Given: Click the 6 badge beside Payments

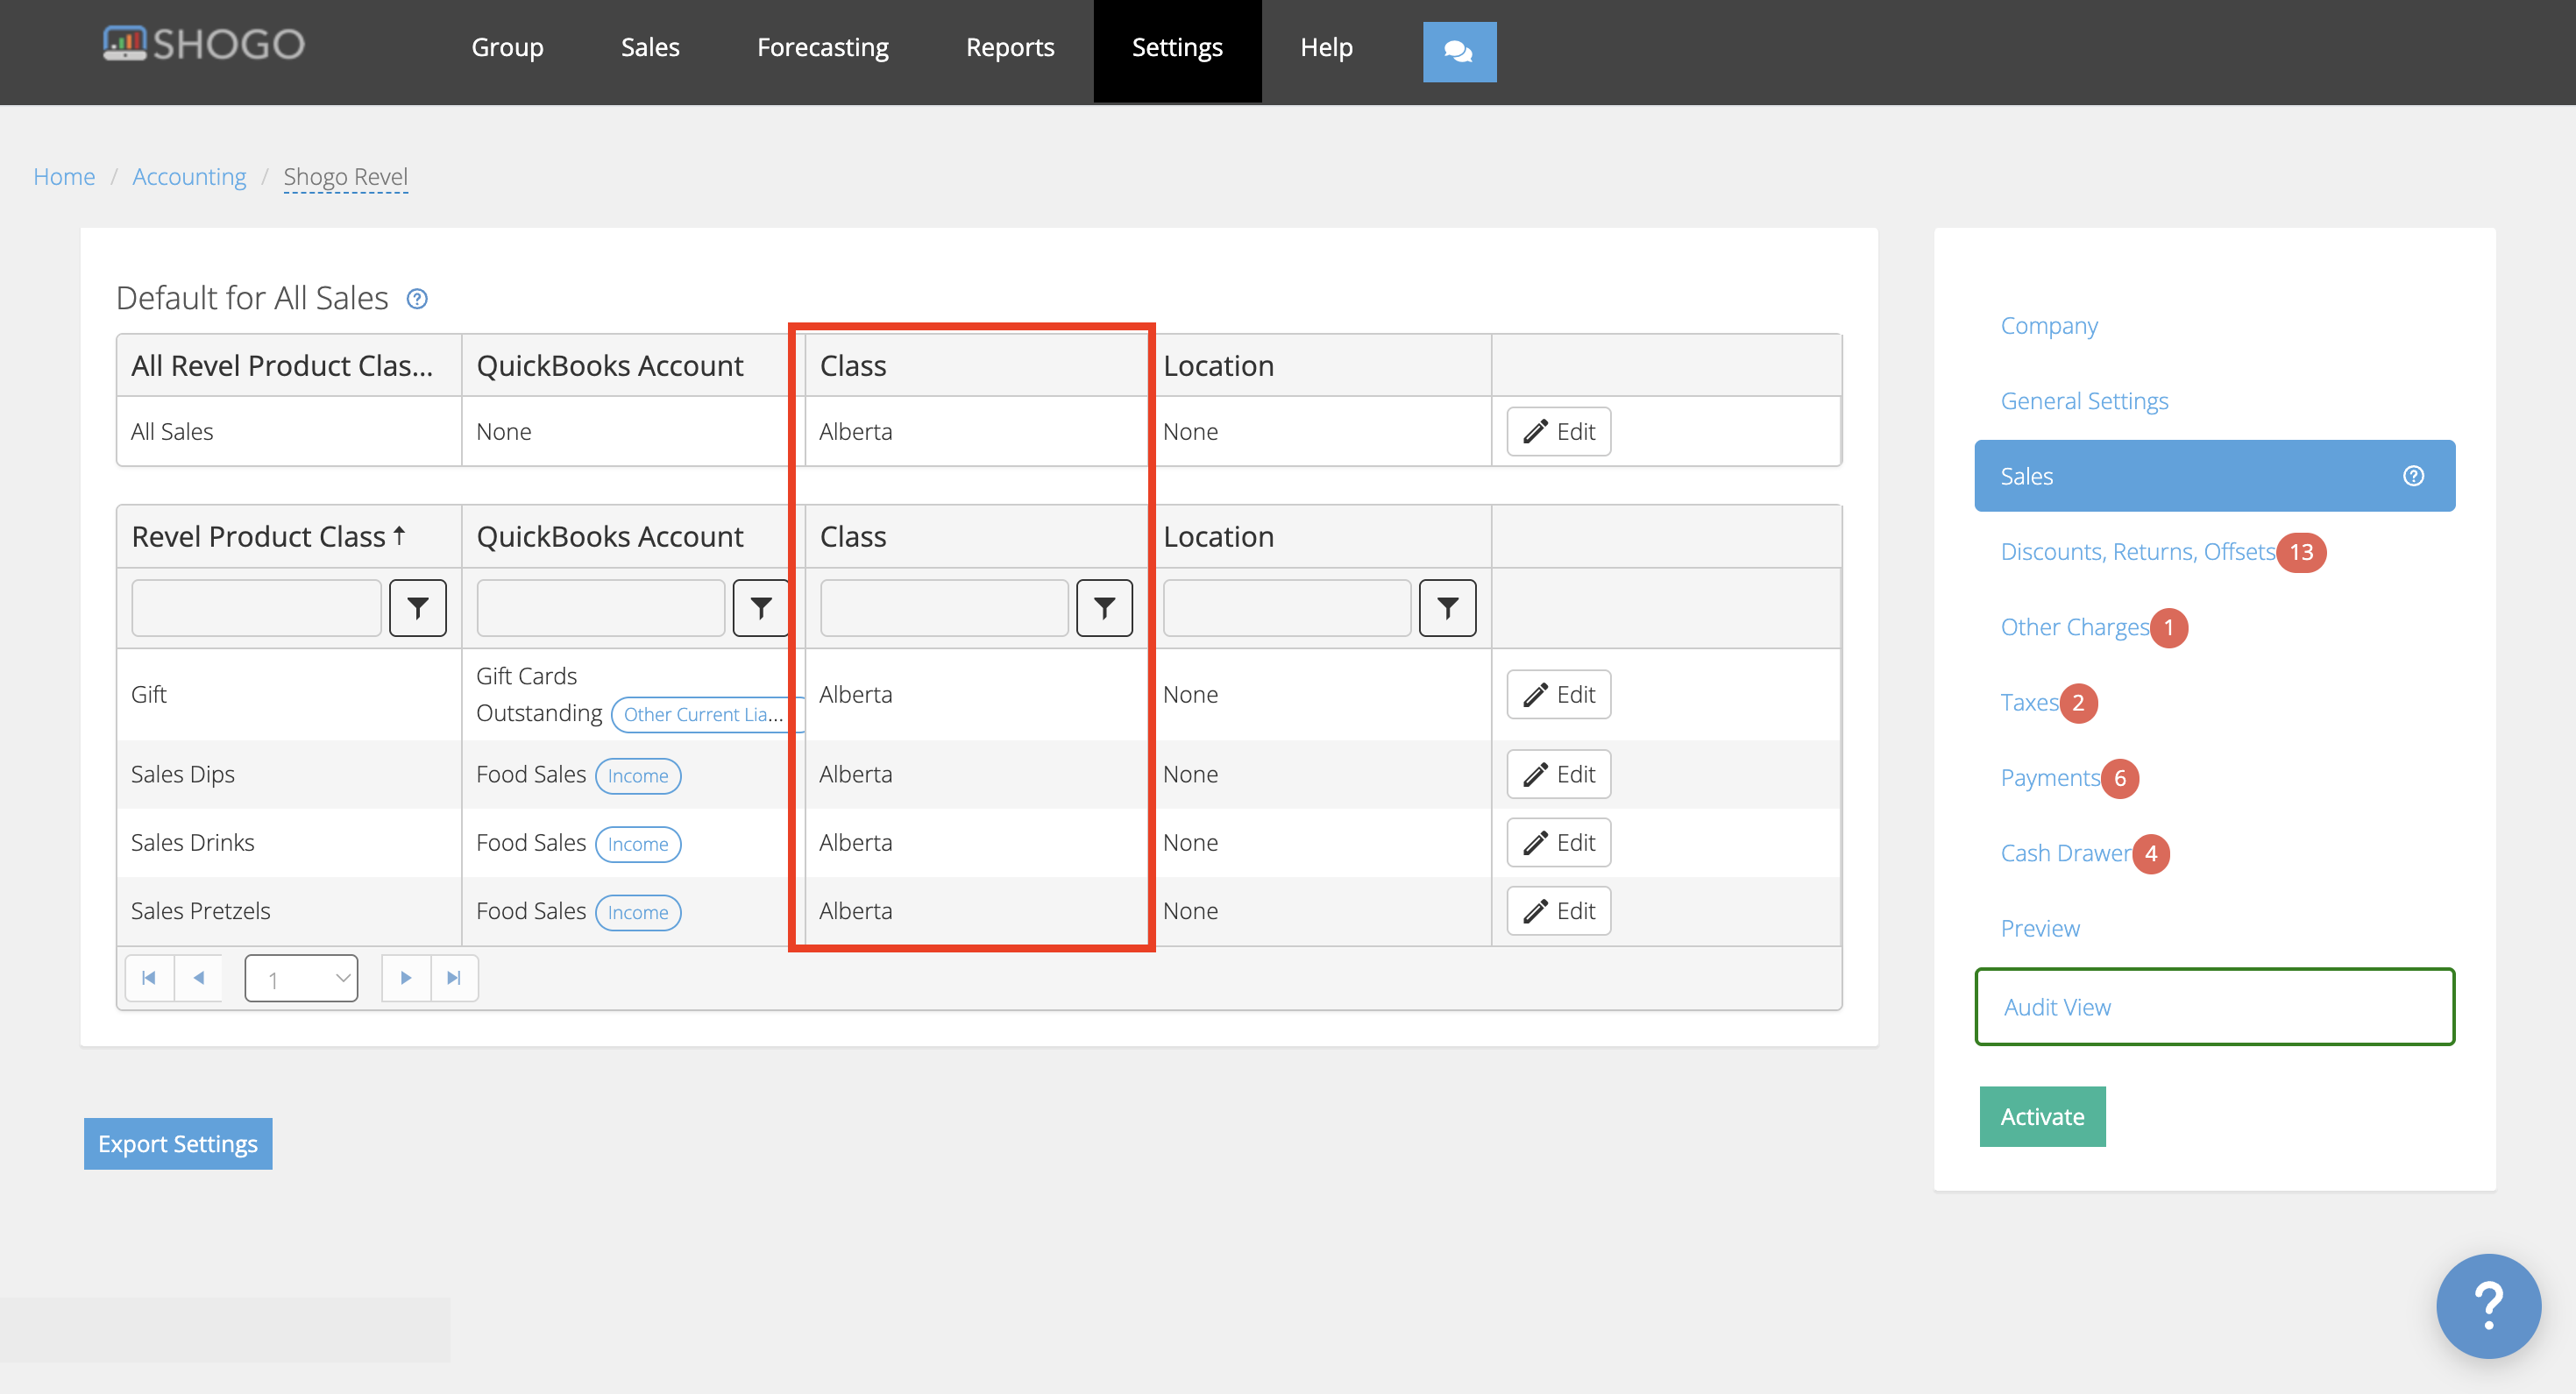Looking at the screenshot, I should 2119,778.
